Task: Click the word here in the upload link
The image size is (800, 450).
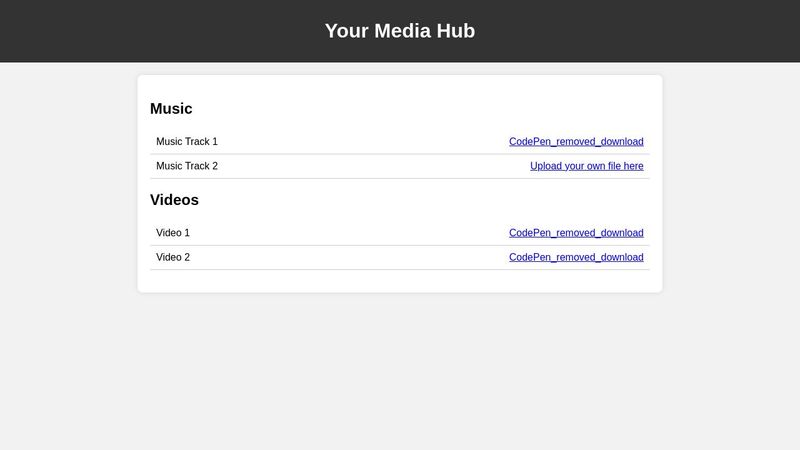Action: (633, 166)
